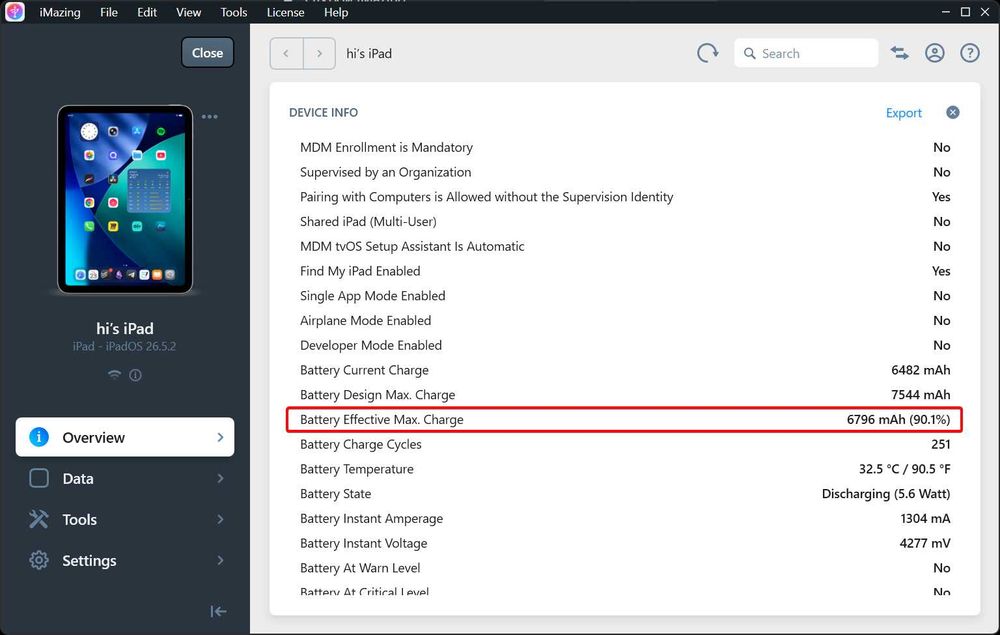The image size is (1000, 635).
Task: Click the Export link
Action: coord(904,113)
